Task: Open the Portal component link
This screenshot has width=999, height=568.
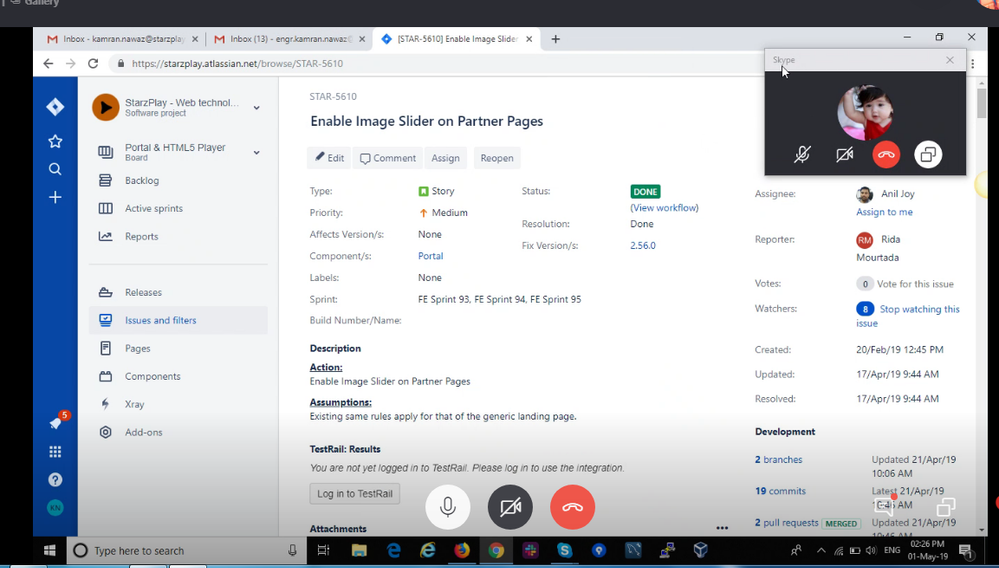Action: pyautogui.click(x=431, y=256)
